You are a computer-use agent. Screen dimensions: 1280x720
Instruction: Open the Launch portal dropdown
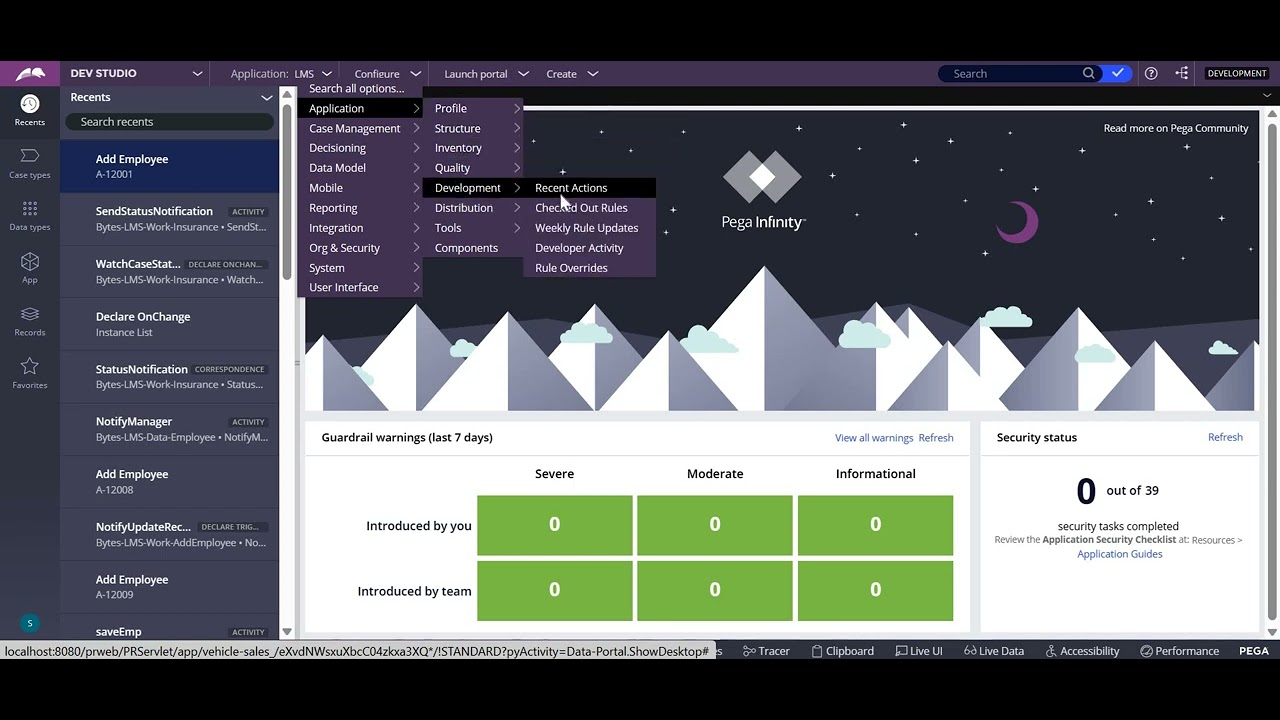coord(486,74)
